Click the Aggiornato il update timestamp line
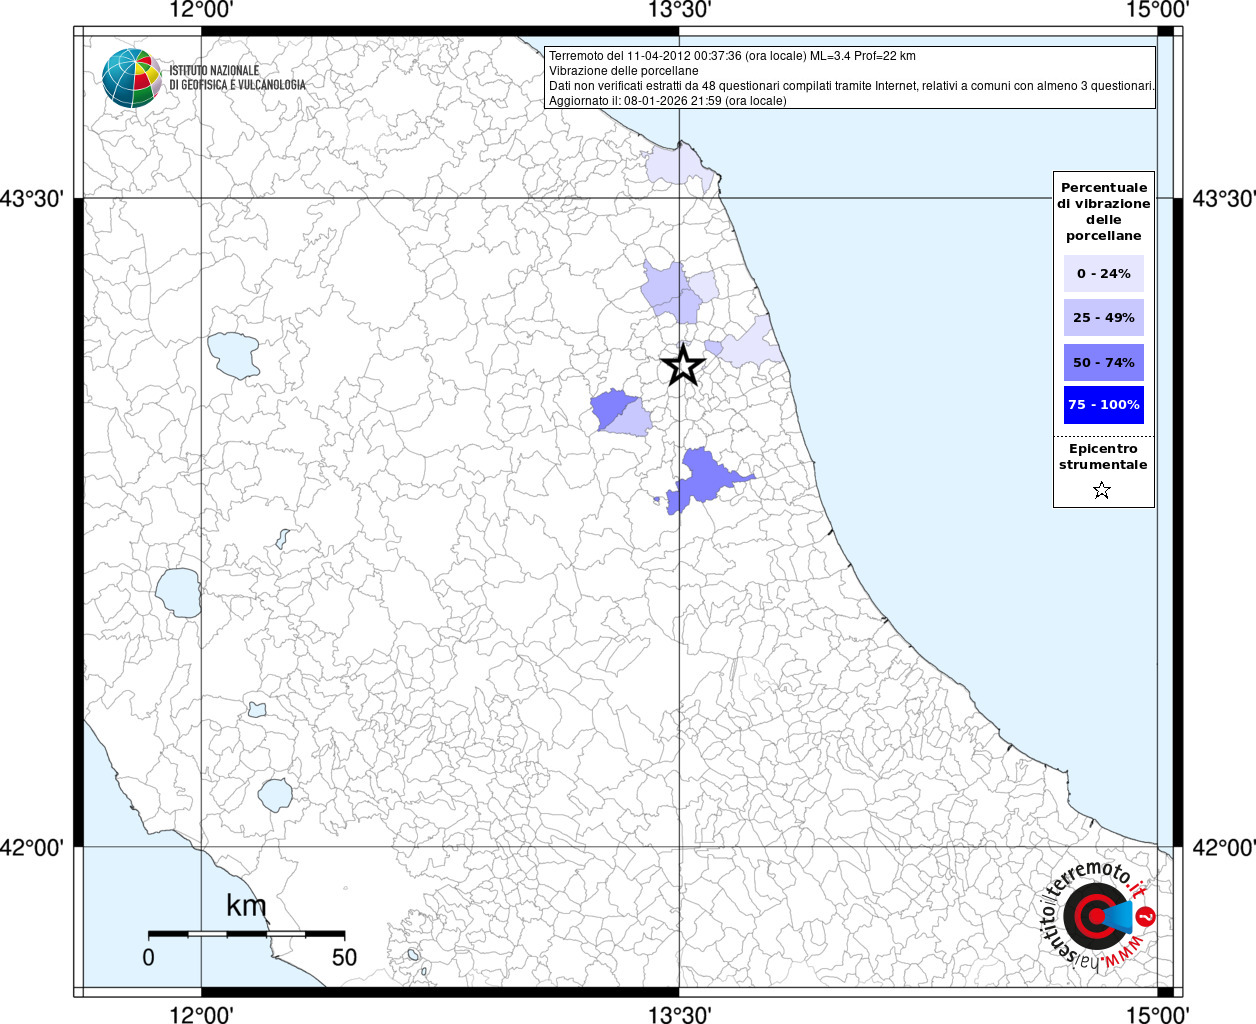The image size is (1256, 1024). [667, 101]
